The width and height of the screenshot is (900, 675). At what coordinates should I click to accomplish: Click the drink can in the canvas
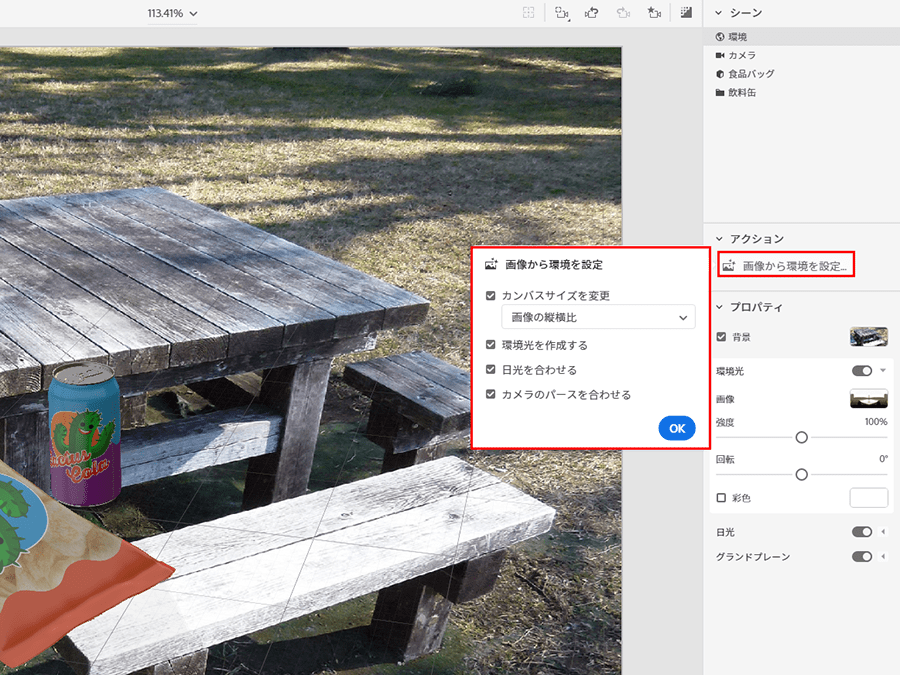click(84, 435)
